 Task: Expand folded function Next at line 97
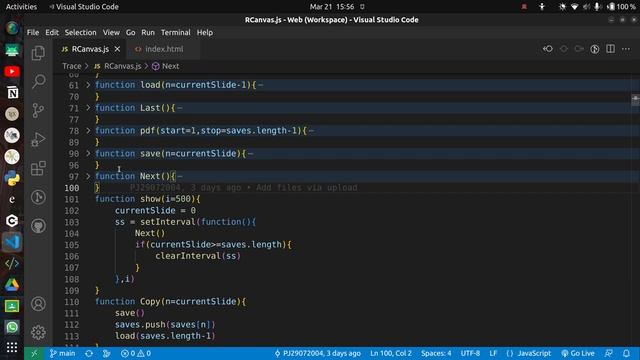[x=88, y=176]
